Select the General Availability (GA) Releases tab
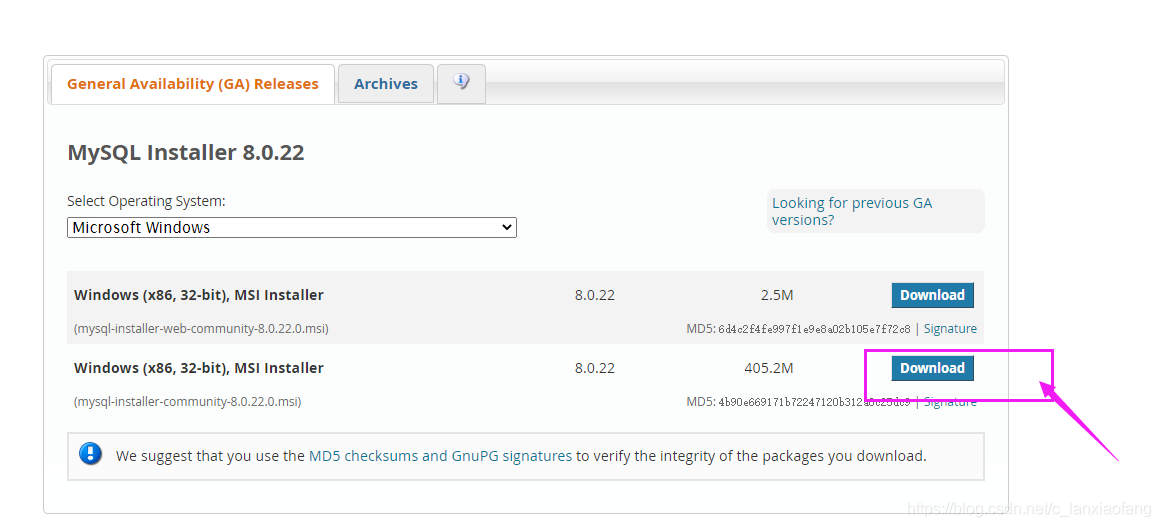The image size is (1160, 527). 192,84
